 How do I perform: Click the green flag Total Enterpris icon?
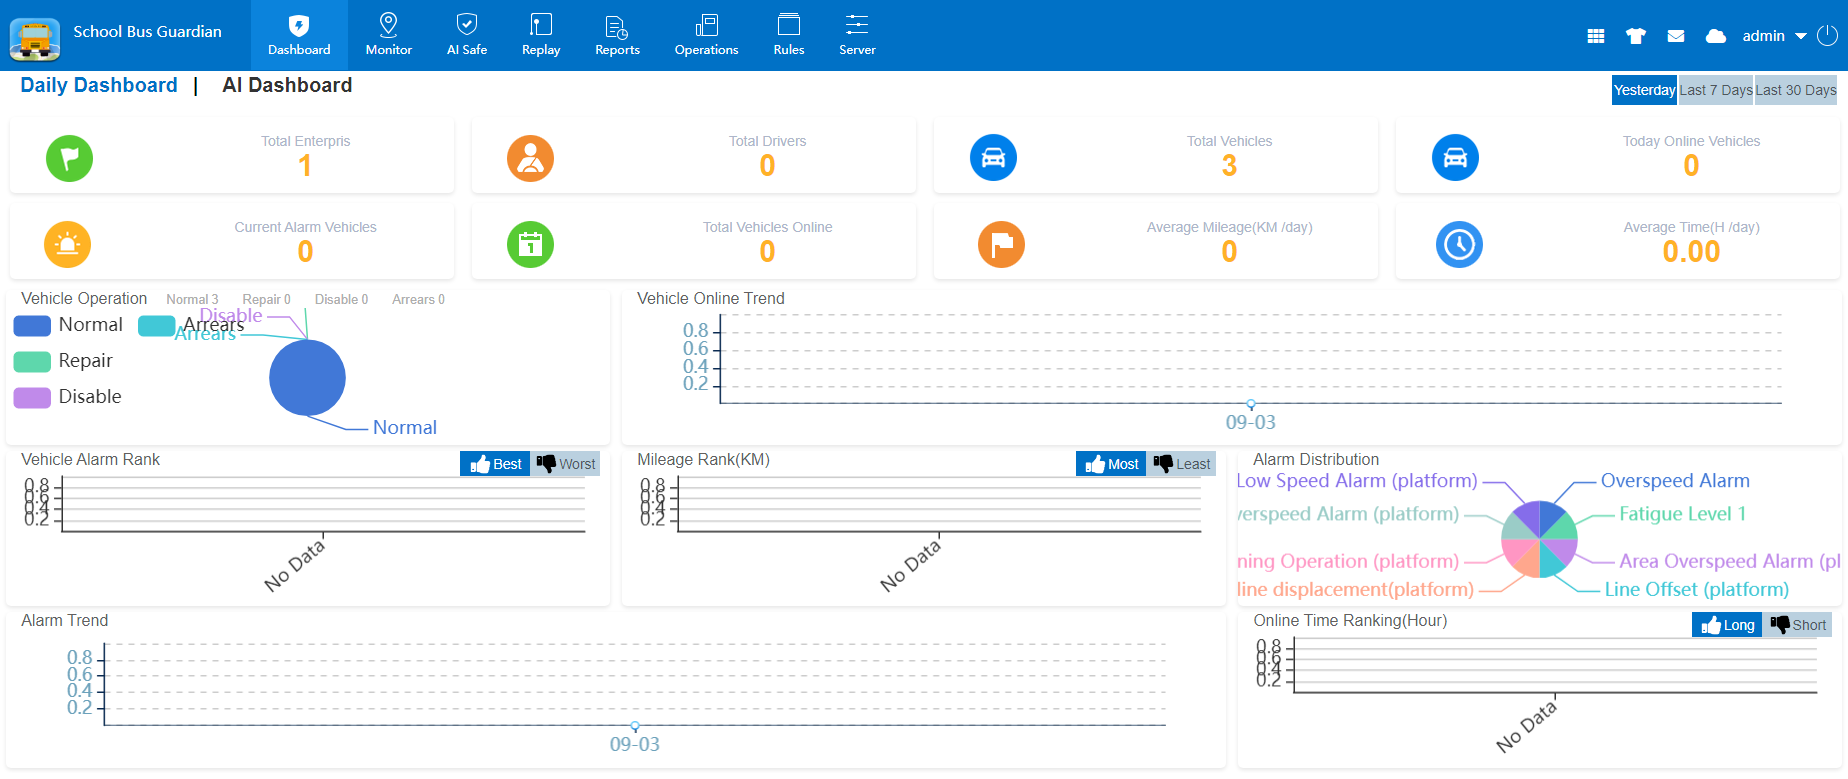pyautogui.click(x=69, y=158)
